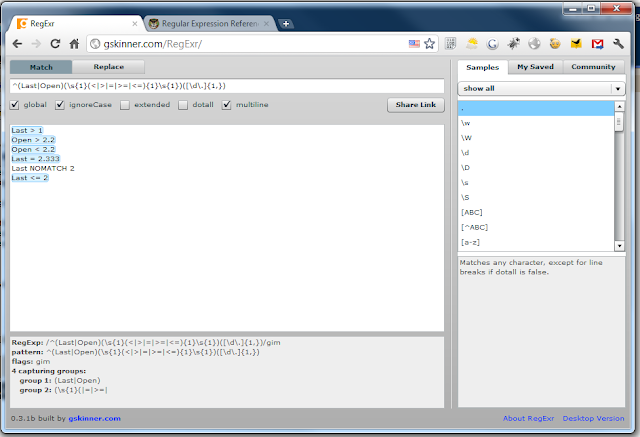640x437 pixels.
Task: Click the gray globe extension icon
Action: tap(534, 44)
